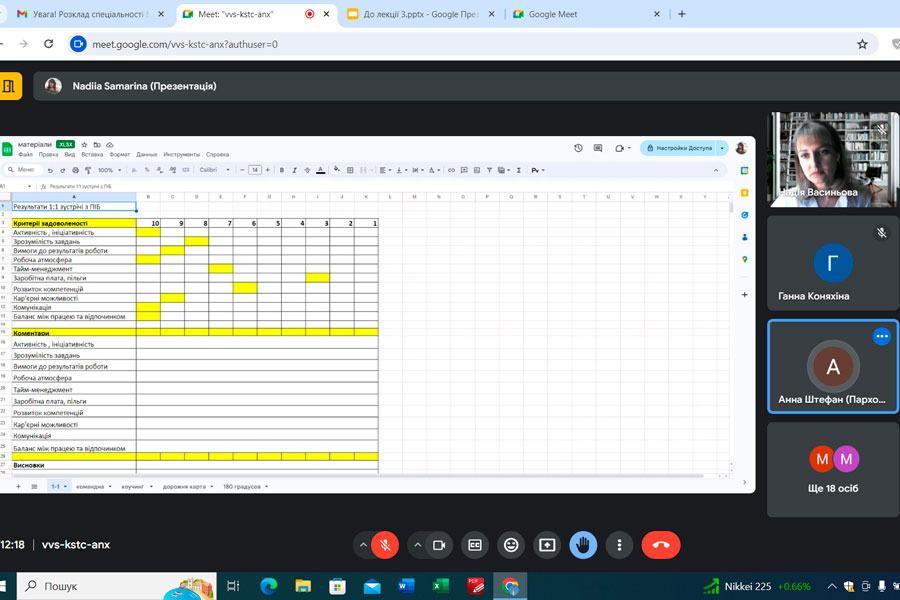The height and width of the screenshot is (600, 900).
Task: Click the filter icon in Sheets toolbar
Action: (489, 170)
